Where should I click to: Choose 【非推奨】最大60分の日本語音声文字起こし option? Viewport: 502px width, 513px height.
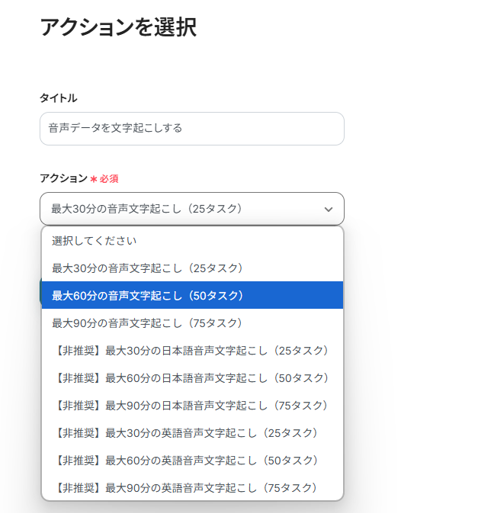point(192,378)
